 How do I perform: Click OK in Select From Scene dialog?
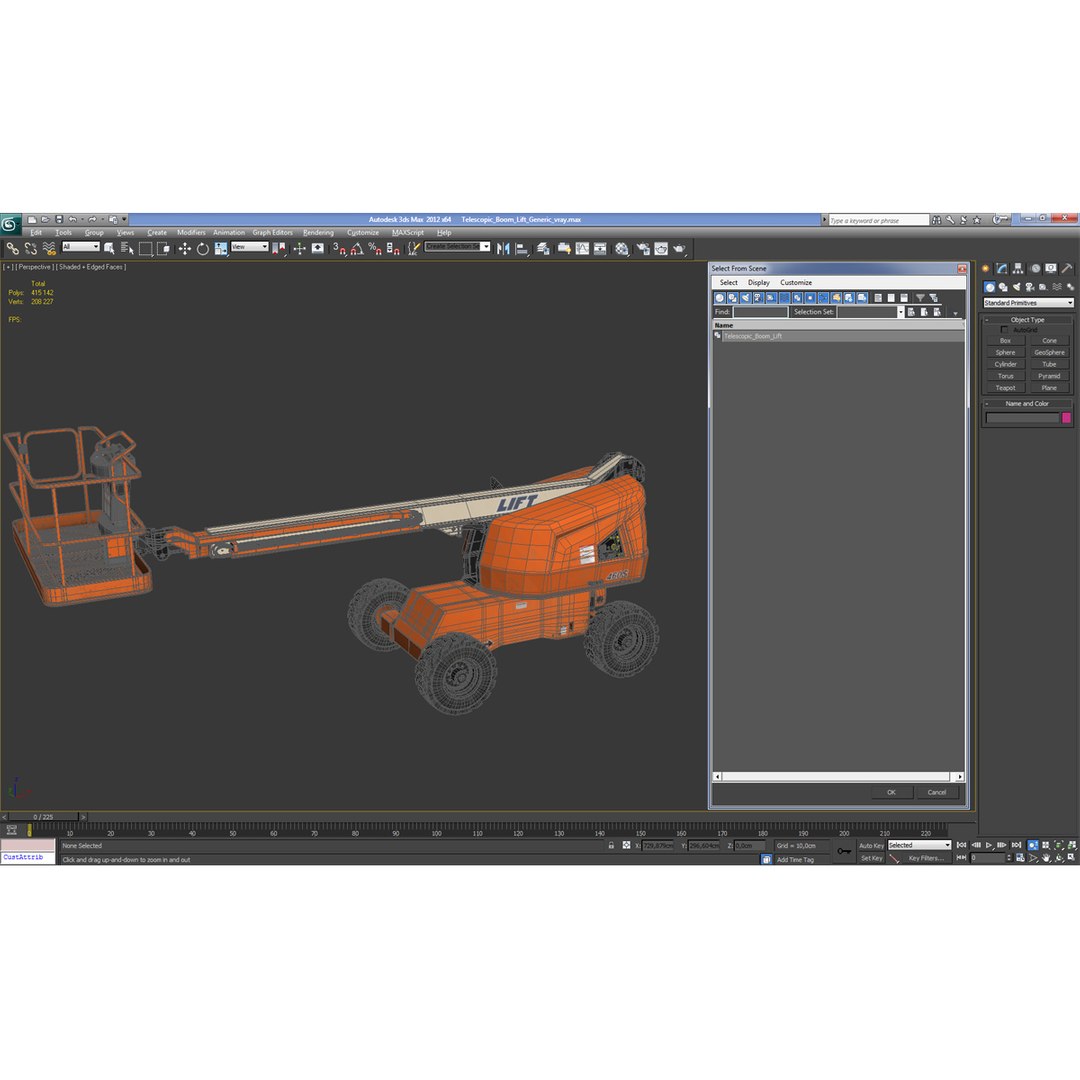pyautogui.click(x=891, y=792)
